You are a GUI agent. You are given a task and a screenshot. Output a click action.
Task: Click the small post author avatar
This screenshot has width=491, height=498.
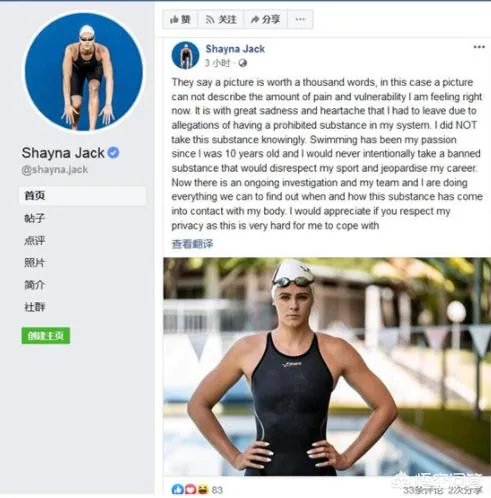pyautogui.click(x=185, y=55)
